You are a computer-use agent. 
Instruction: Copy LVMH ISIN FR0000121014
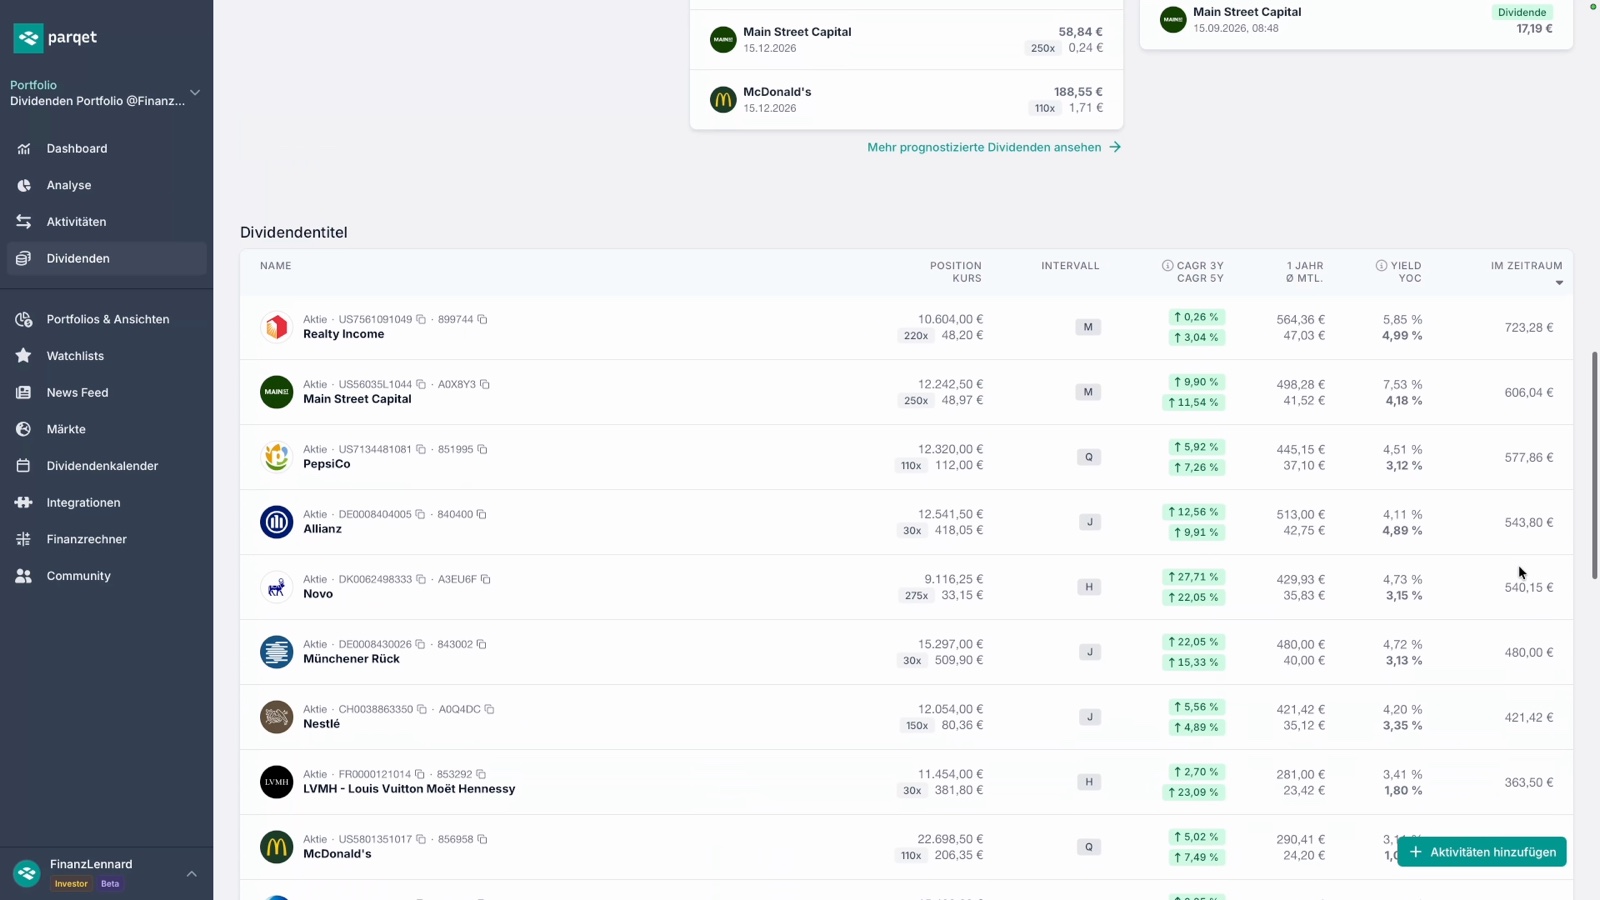coord(420,775)
